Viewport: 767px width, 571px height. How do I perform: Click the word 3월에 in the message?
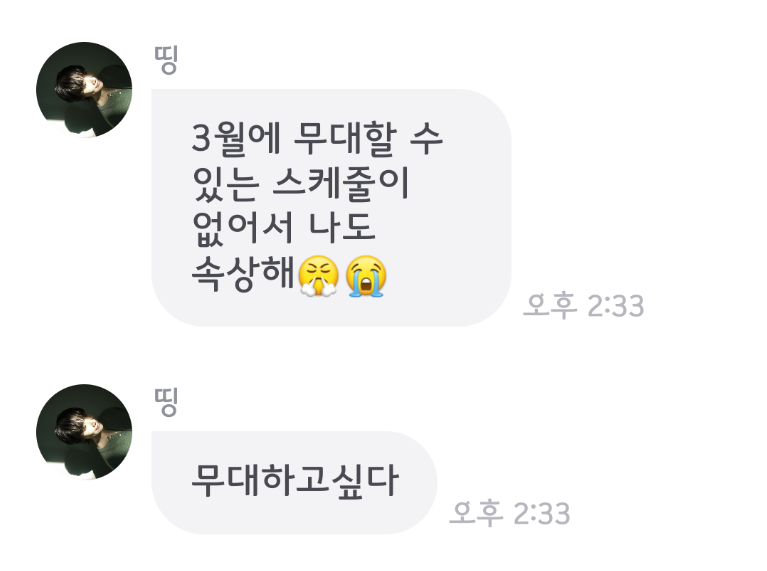pyautogui.click(x=236, y=138)
